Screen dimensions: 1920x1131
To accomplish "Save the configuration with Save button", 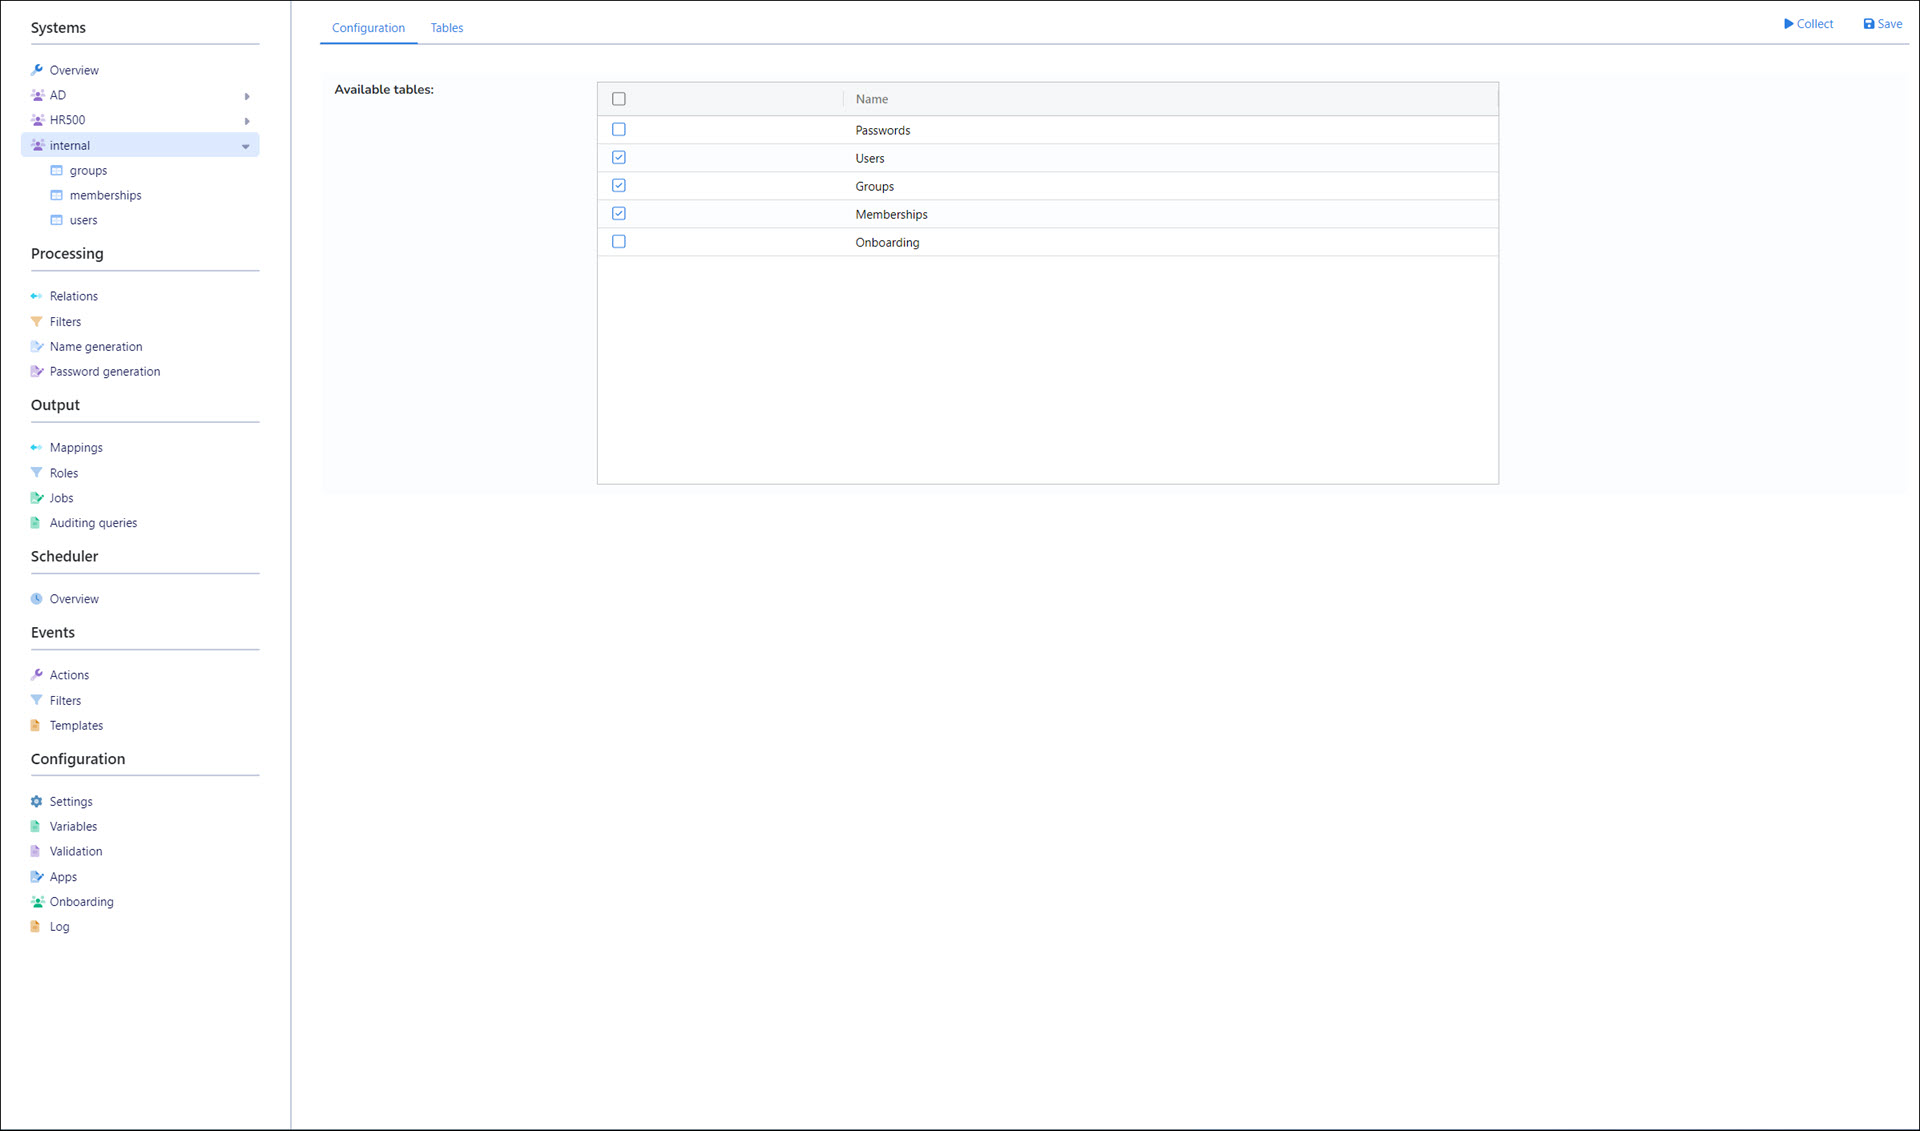I will click(1883, 24).
